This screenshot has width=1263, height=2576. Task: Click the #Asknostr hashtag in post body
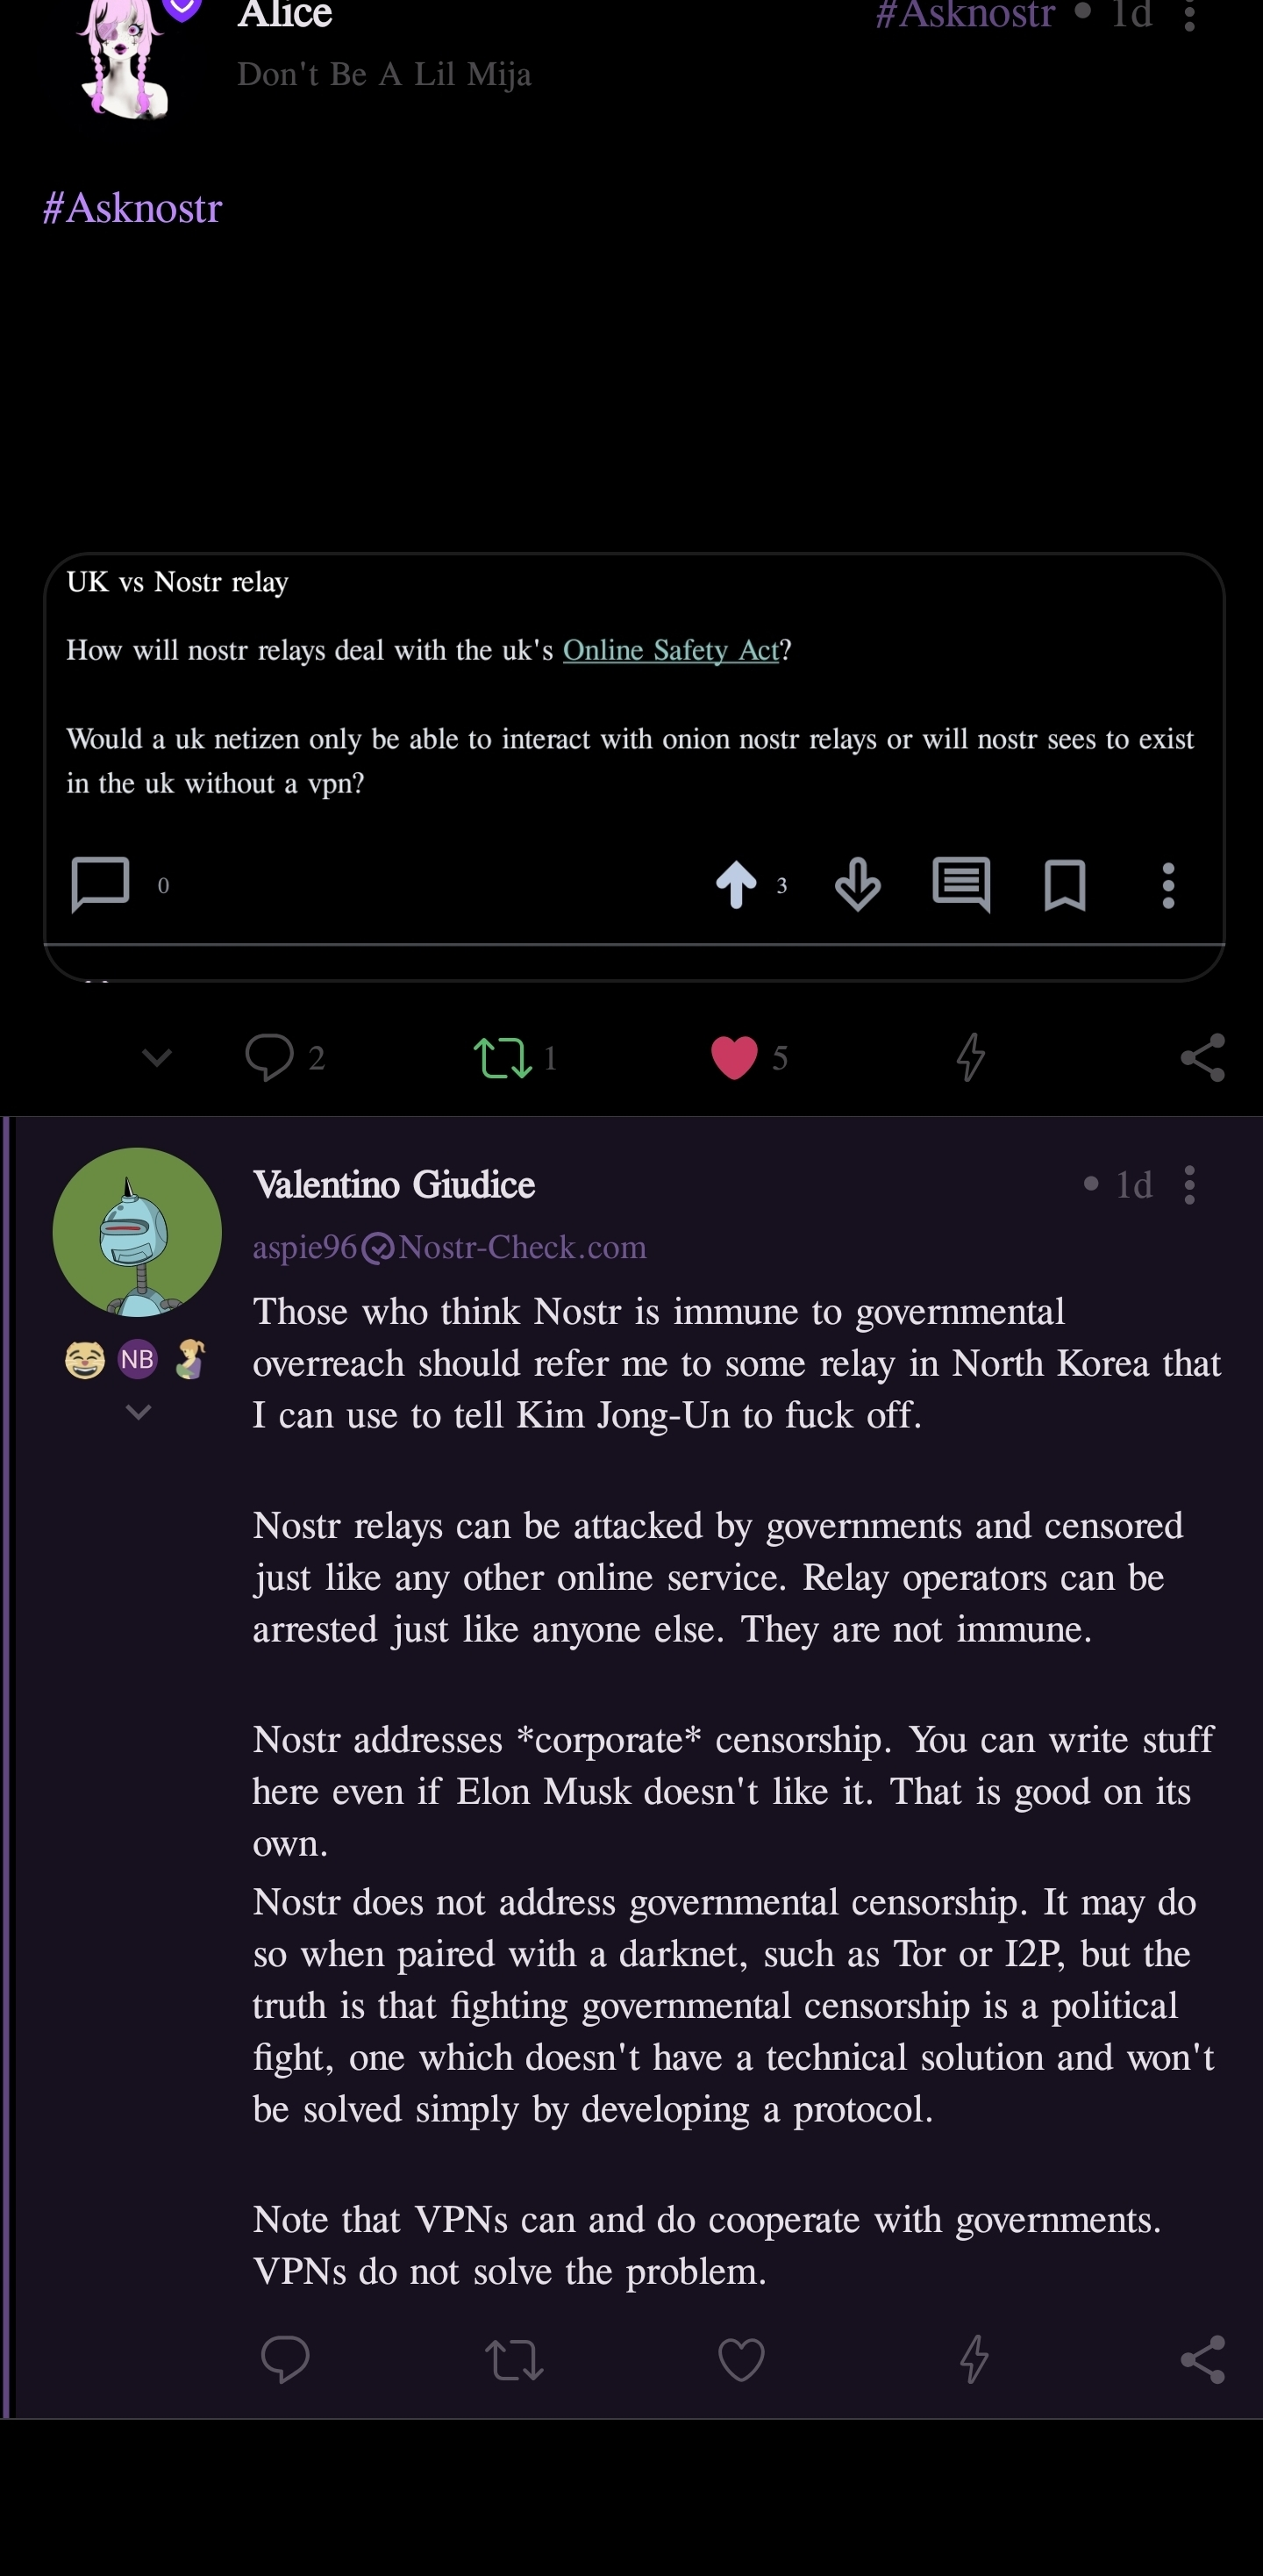tap(132, 208)
